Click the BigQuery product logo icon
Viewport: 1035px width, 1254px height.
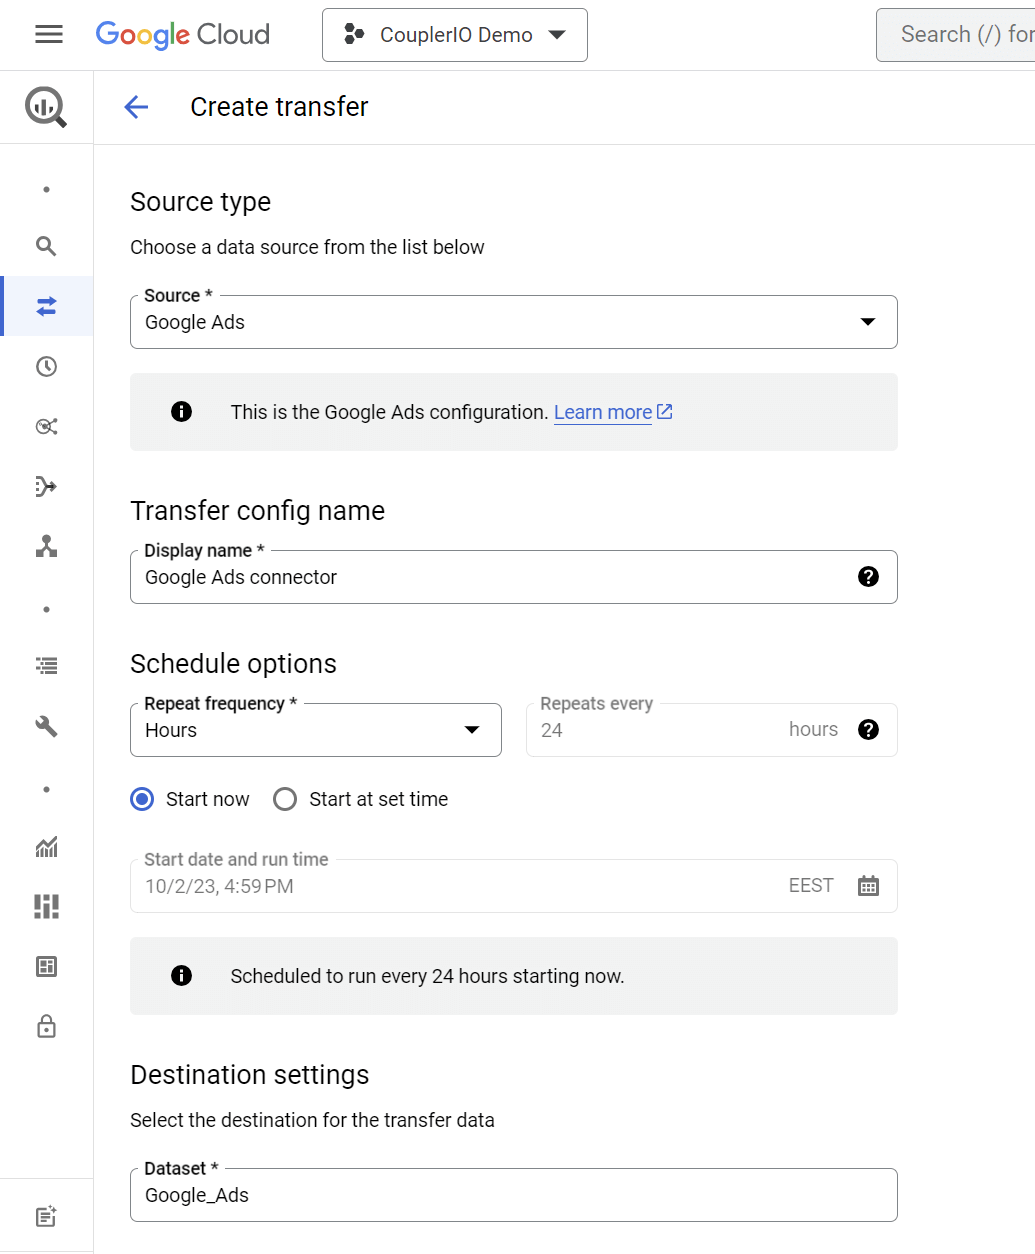46,107
